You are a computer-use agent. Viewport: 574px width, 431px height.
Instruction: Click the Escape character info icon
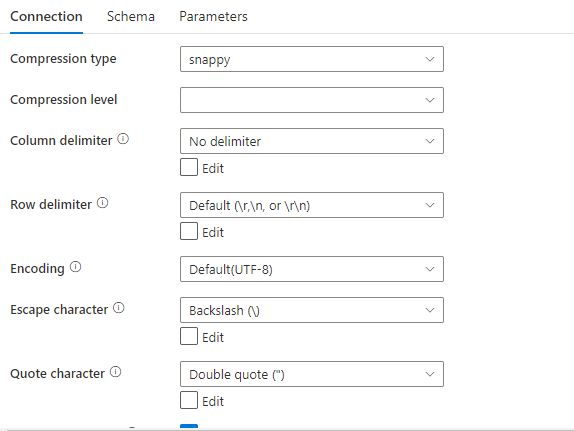119,308
